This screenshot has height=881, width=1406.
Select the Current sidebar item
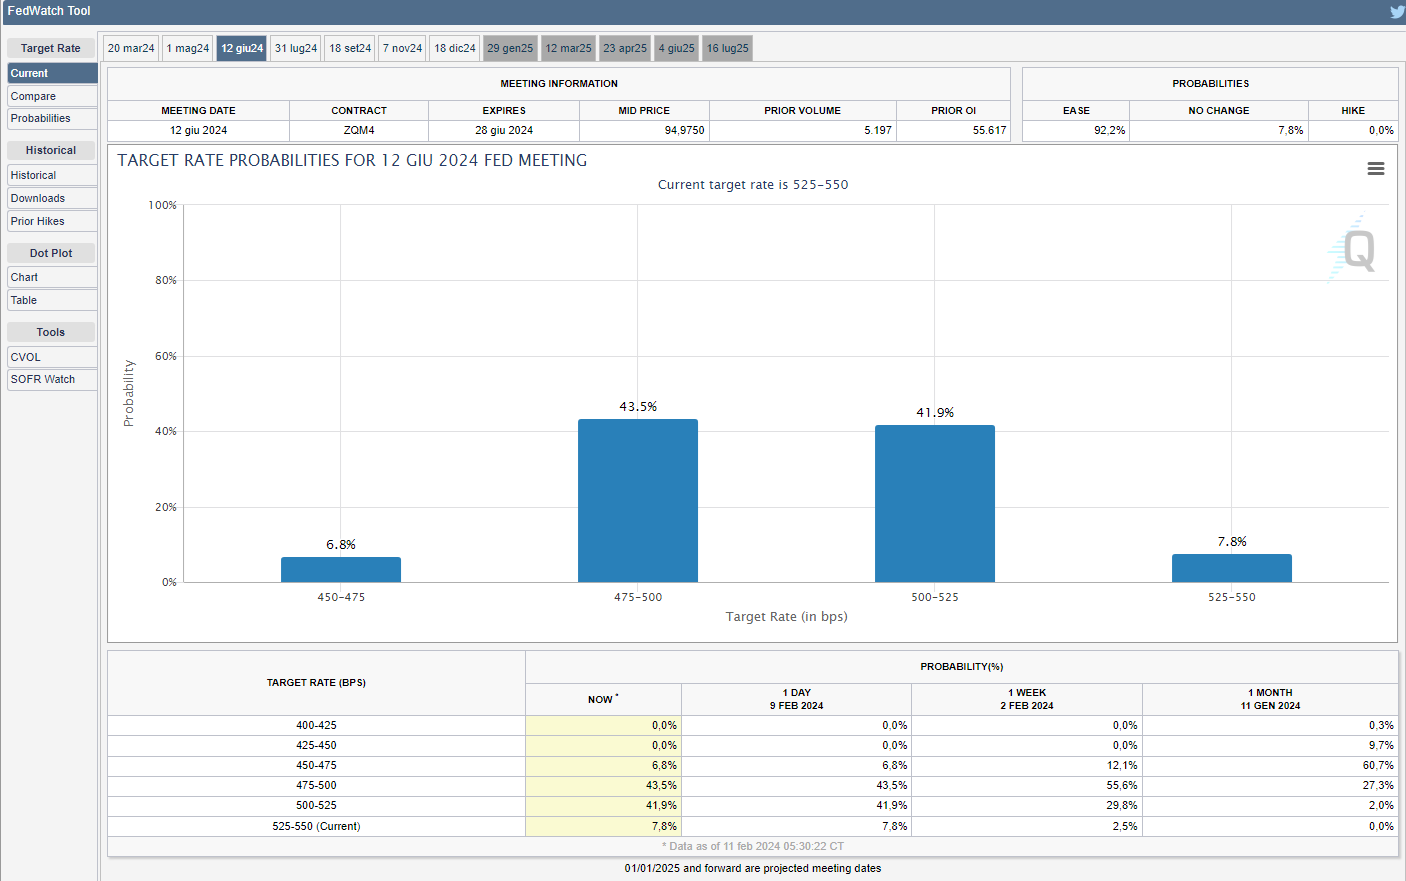click(x=52, y=73)
